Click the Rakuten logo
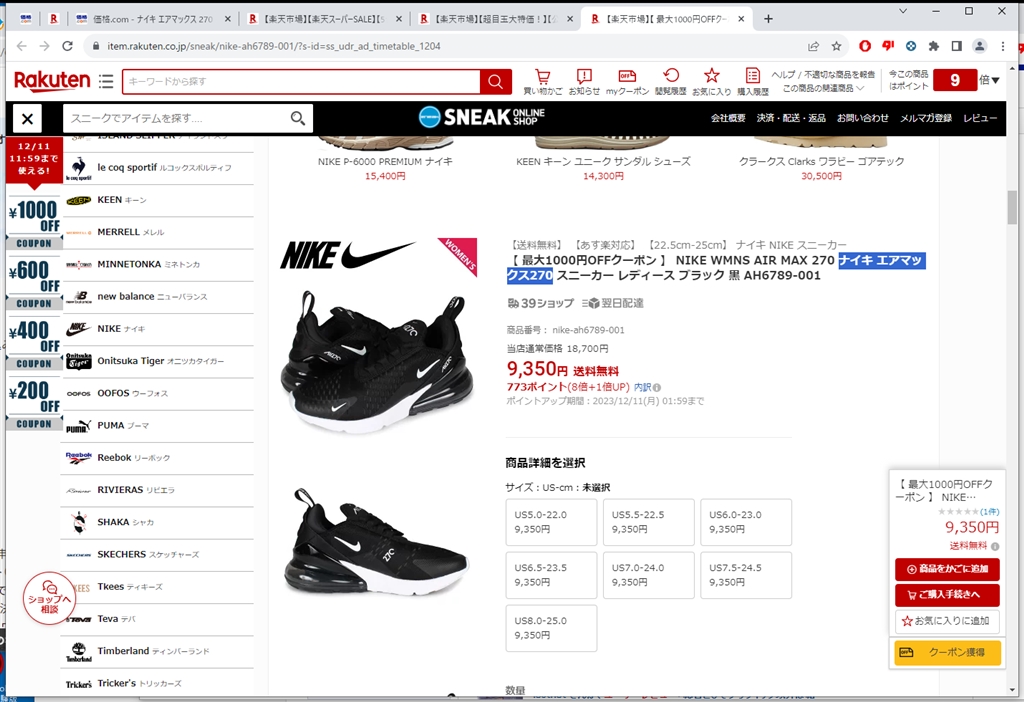This screenshot has height=702, width=1024. click(x=52, y=80)
